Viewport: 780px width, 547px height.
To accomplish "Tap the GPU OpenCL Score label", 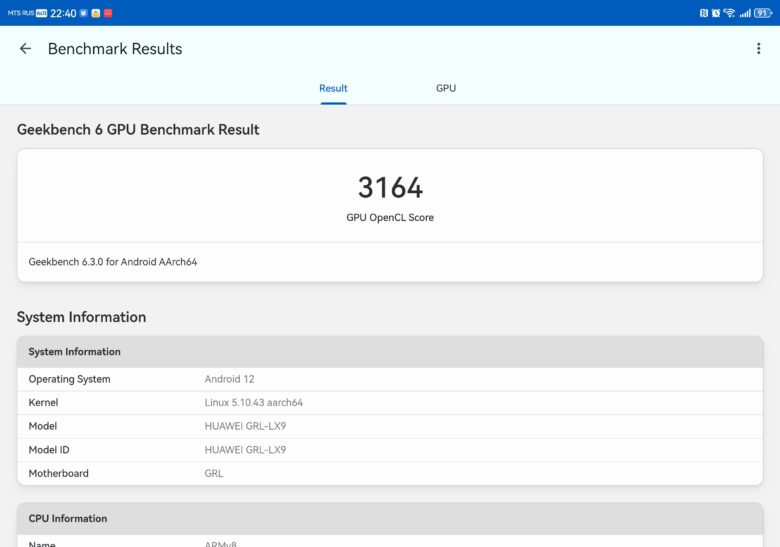I will click(390, 217).
